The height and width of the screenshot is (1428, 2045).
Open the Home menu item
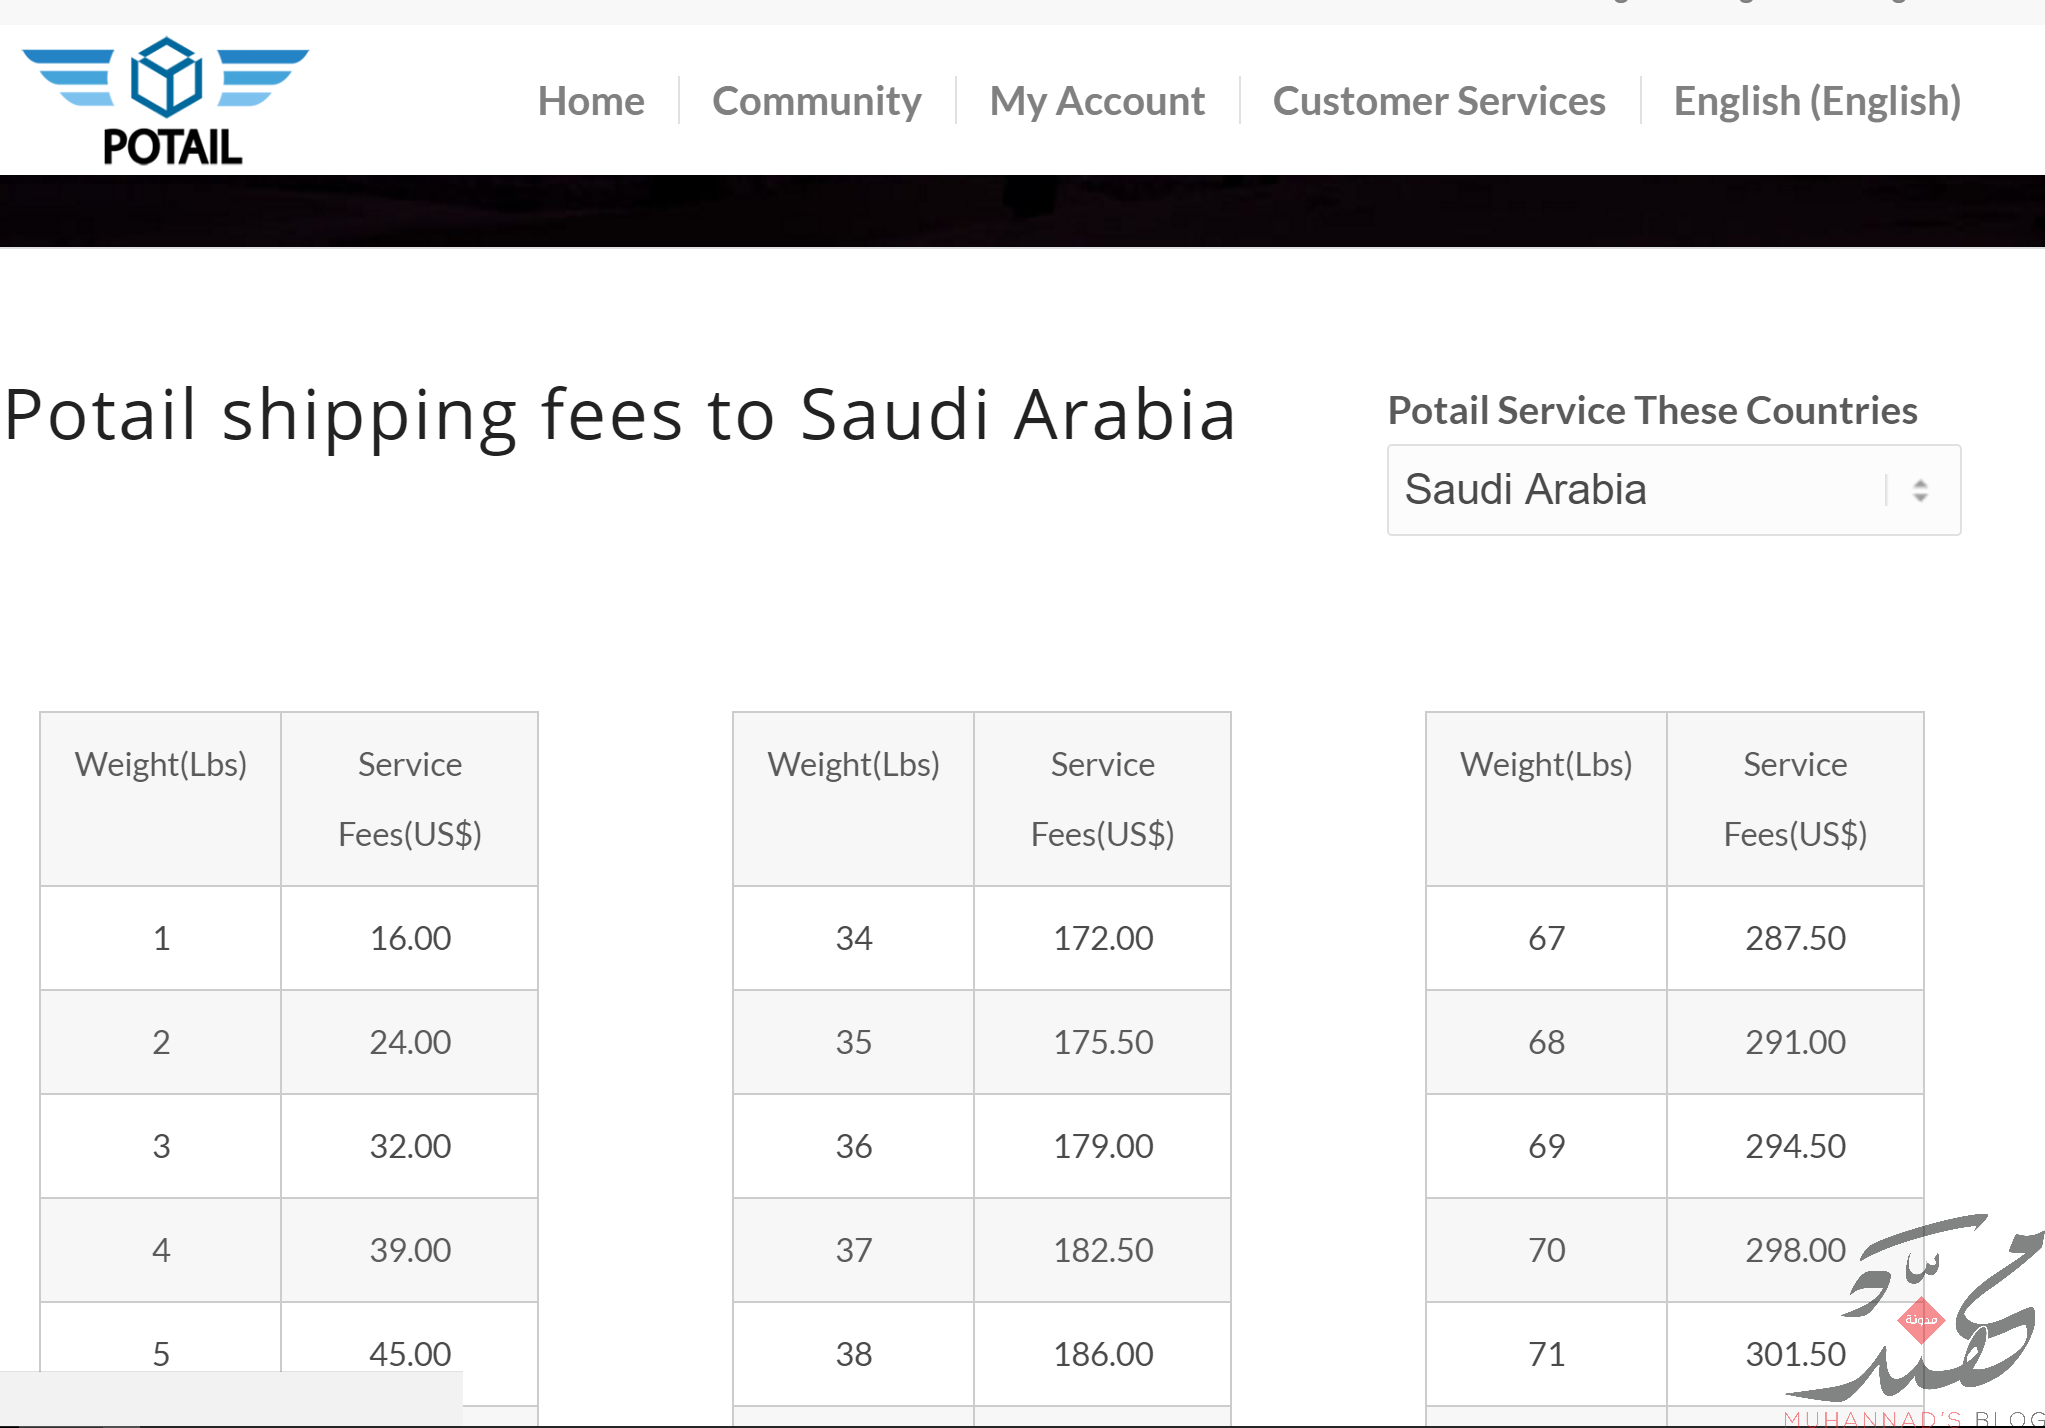(591, 101)
